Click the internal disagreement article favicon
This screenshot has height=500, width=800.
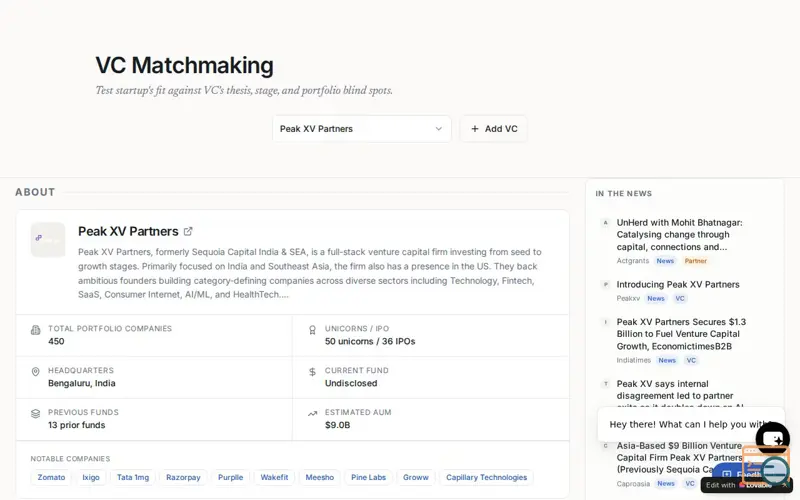[x=606, y=384]
